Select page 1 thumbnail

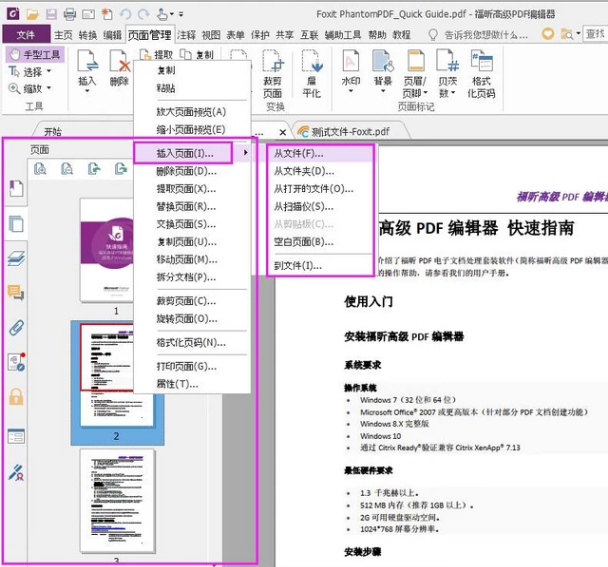pyautogui.click(x=107, y=250)
